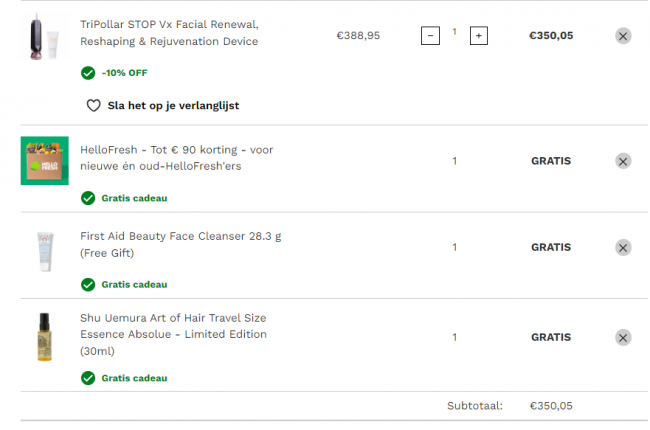The height and width of the screenshot is (430, 650).
Task: Increase TriPollar quantity with plus button
Action: 478,36
